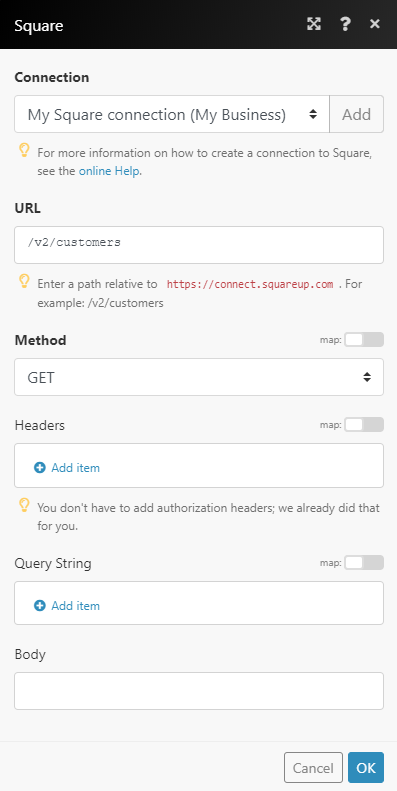Open the Connection dropdown list
The image size is (397, 791).
172,115
